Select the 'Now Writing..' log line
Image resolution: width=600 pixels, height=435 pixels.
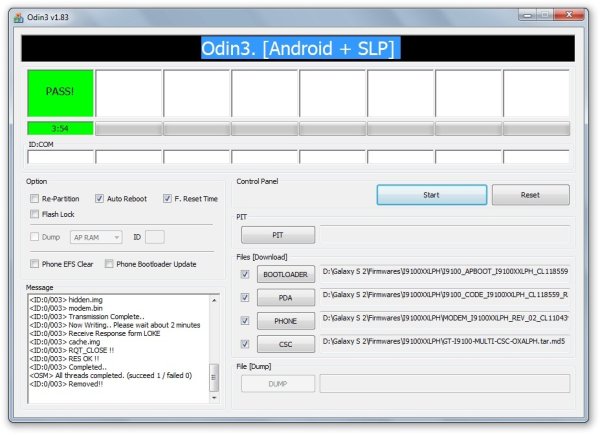115,325
